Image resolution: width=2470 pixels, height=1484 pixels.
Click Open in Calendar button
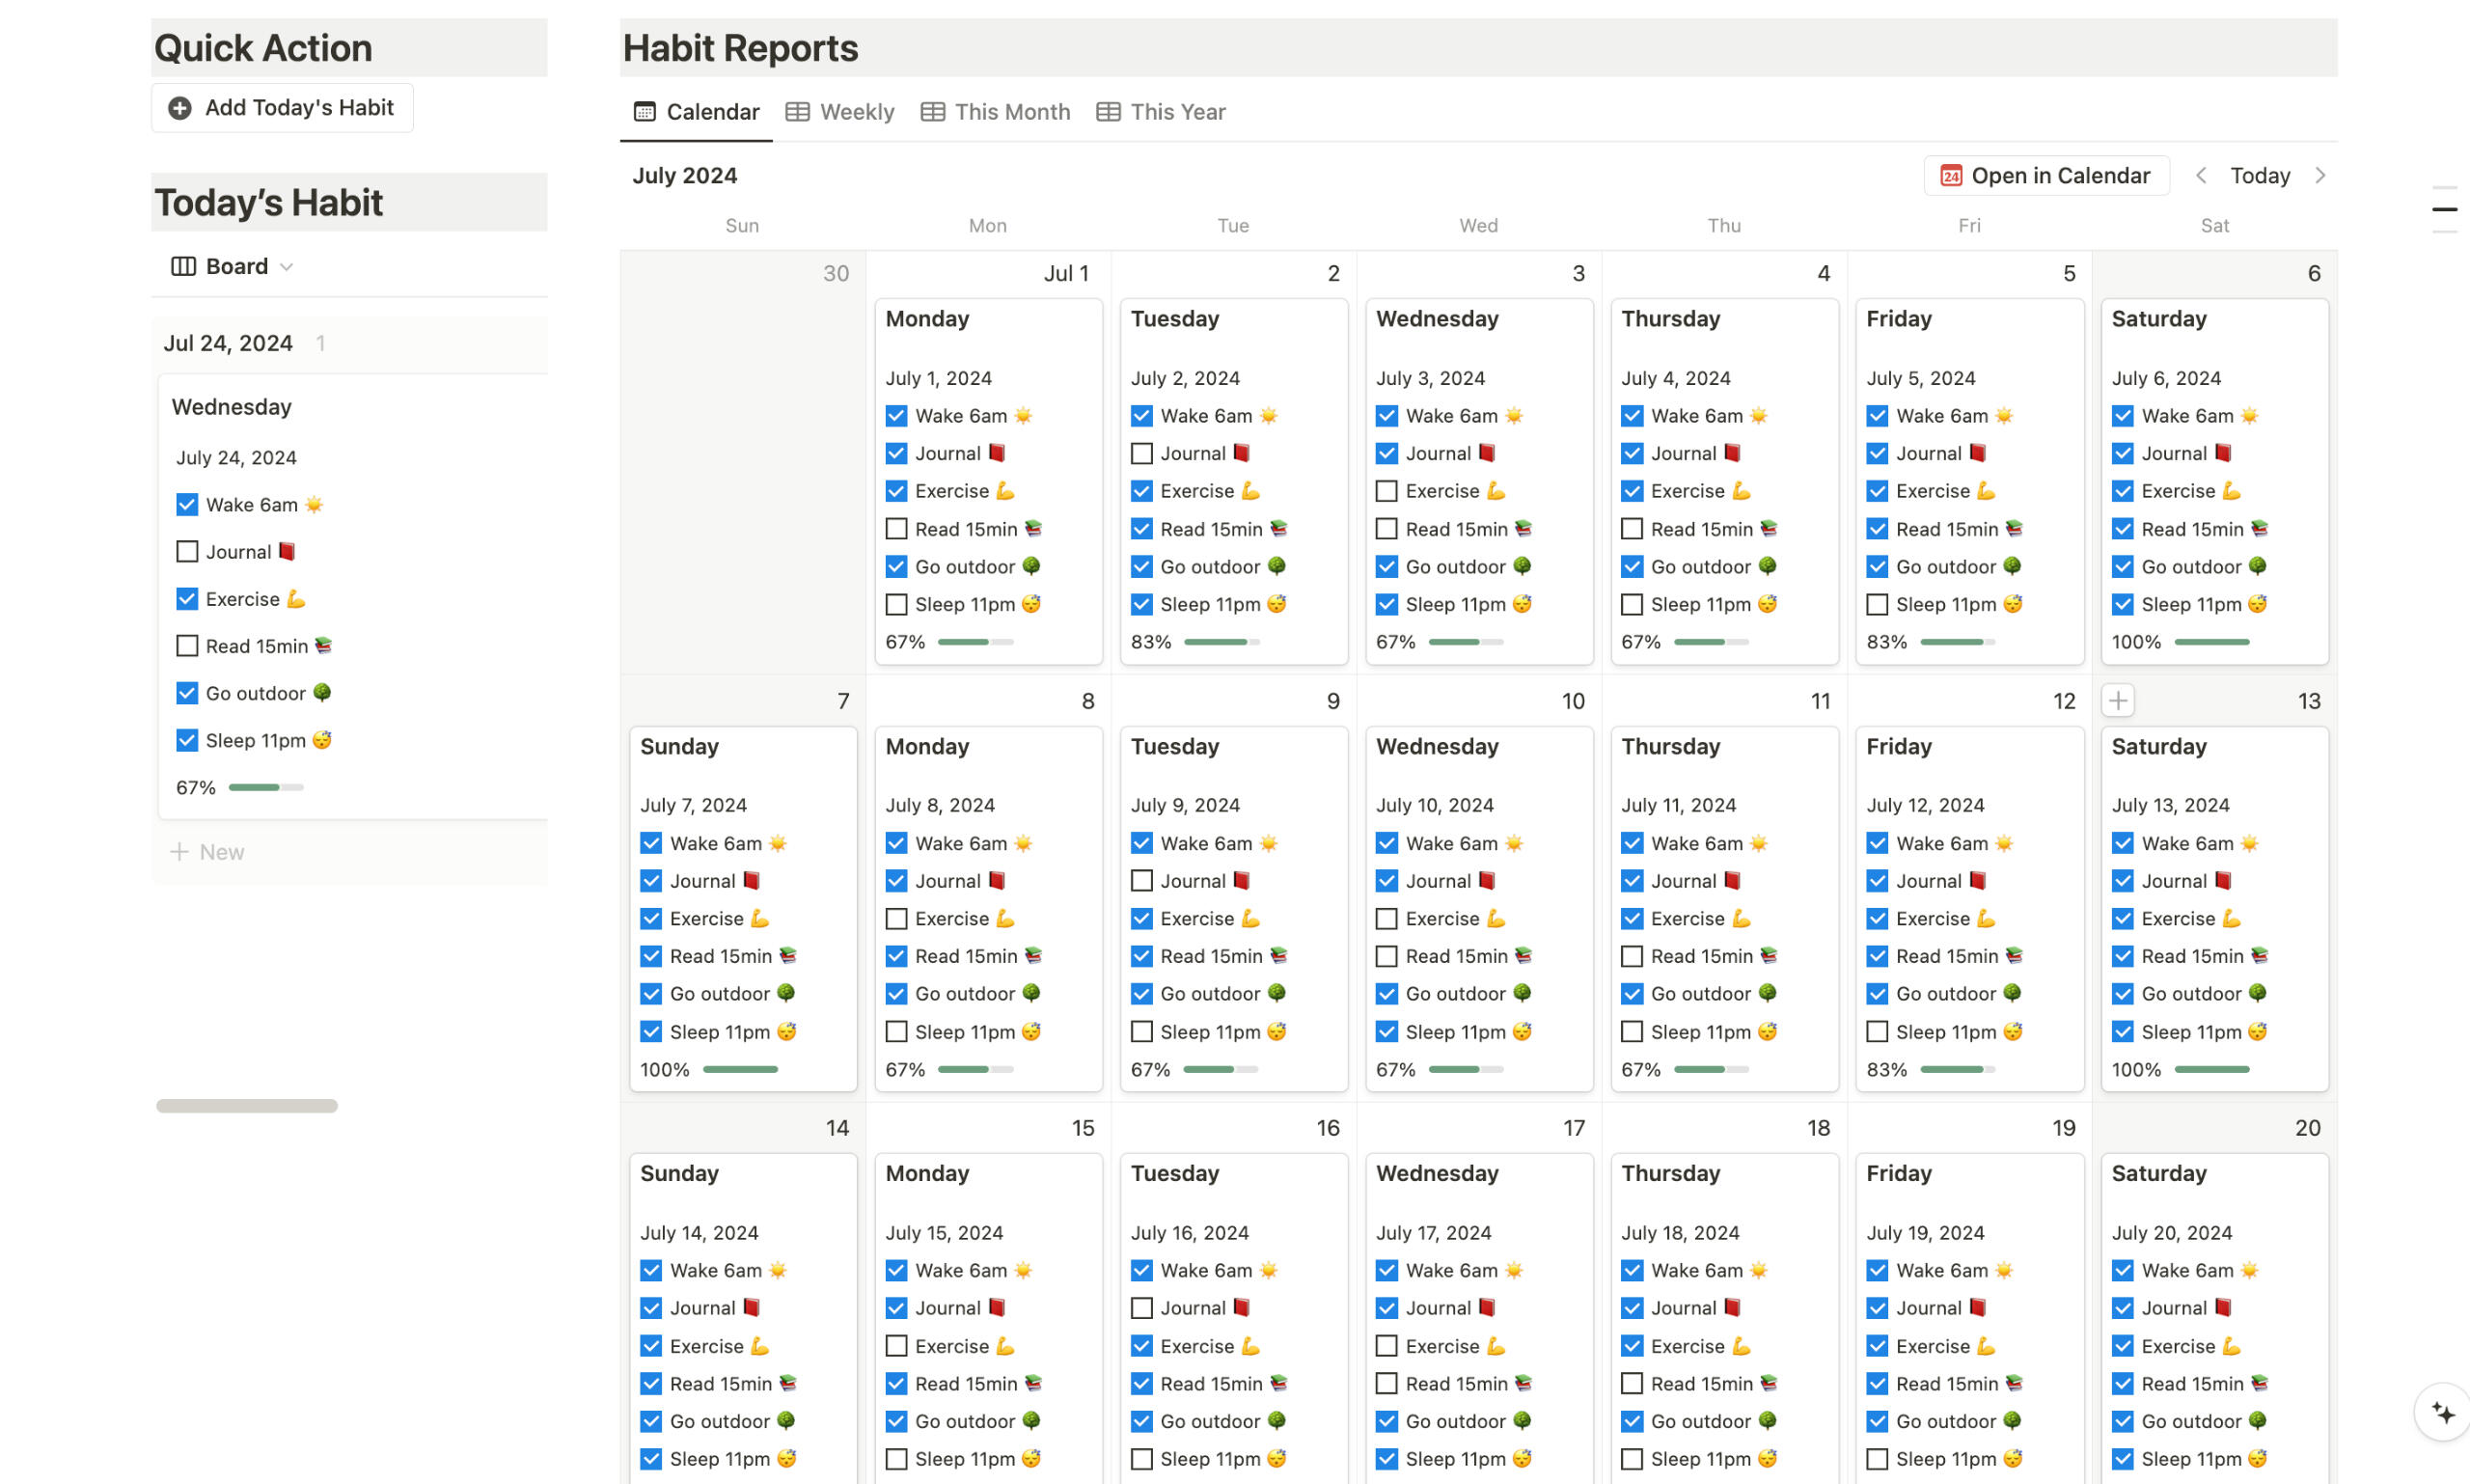pos(2046,176)
